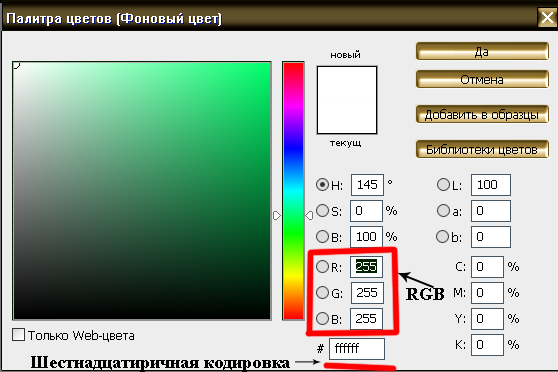The height and width of the screenshot is (372, 558).
Task: Click the vertical hue spectrum slider
Action: tap(293, 191)
